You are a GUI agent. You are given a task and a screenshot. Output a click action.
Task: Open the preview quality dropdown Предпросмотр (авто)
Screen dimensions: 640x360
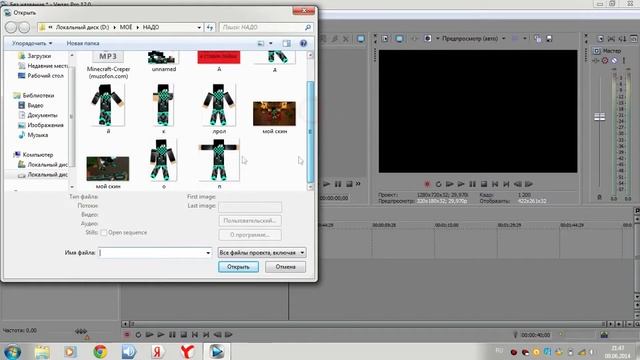click(474, 38)
